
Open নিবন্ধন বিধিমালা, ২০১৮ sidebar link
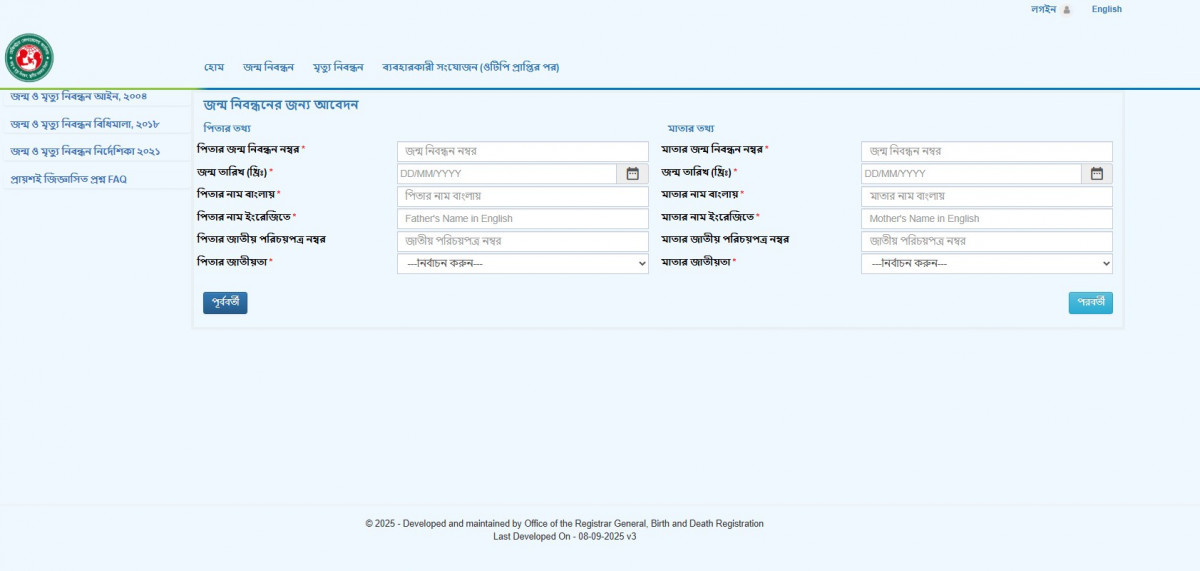click(x=85, y=124)
